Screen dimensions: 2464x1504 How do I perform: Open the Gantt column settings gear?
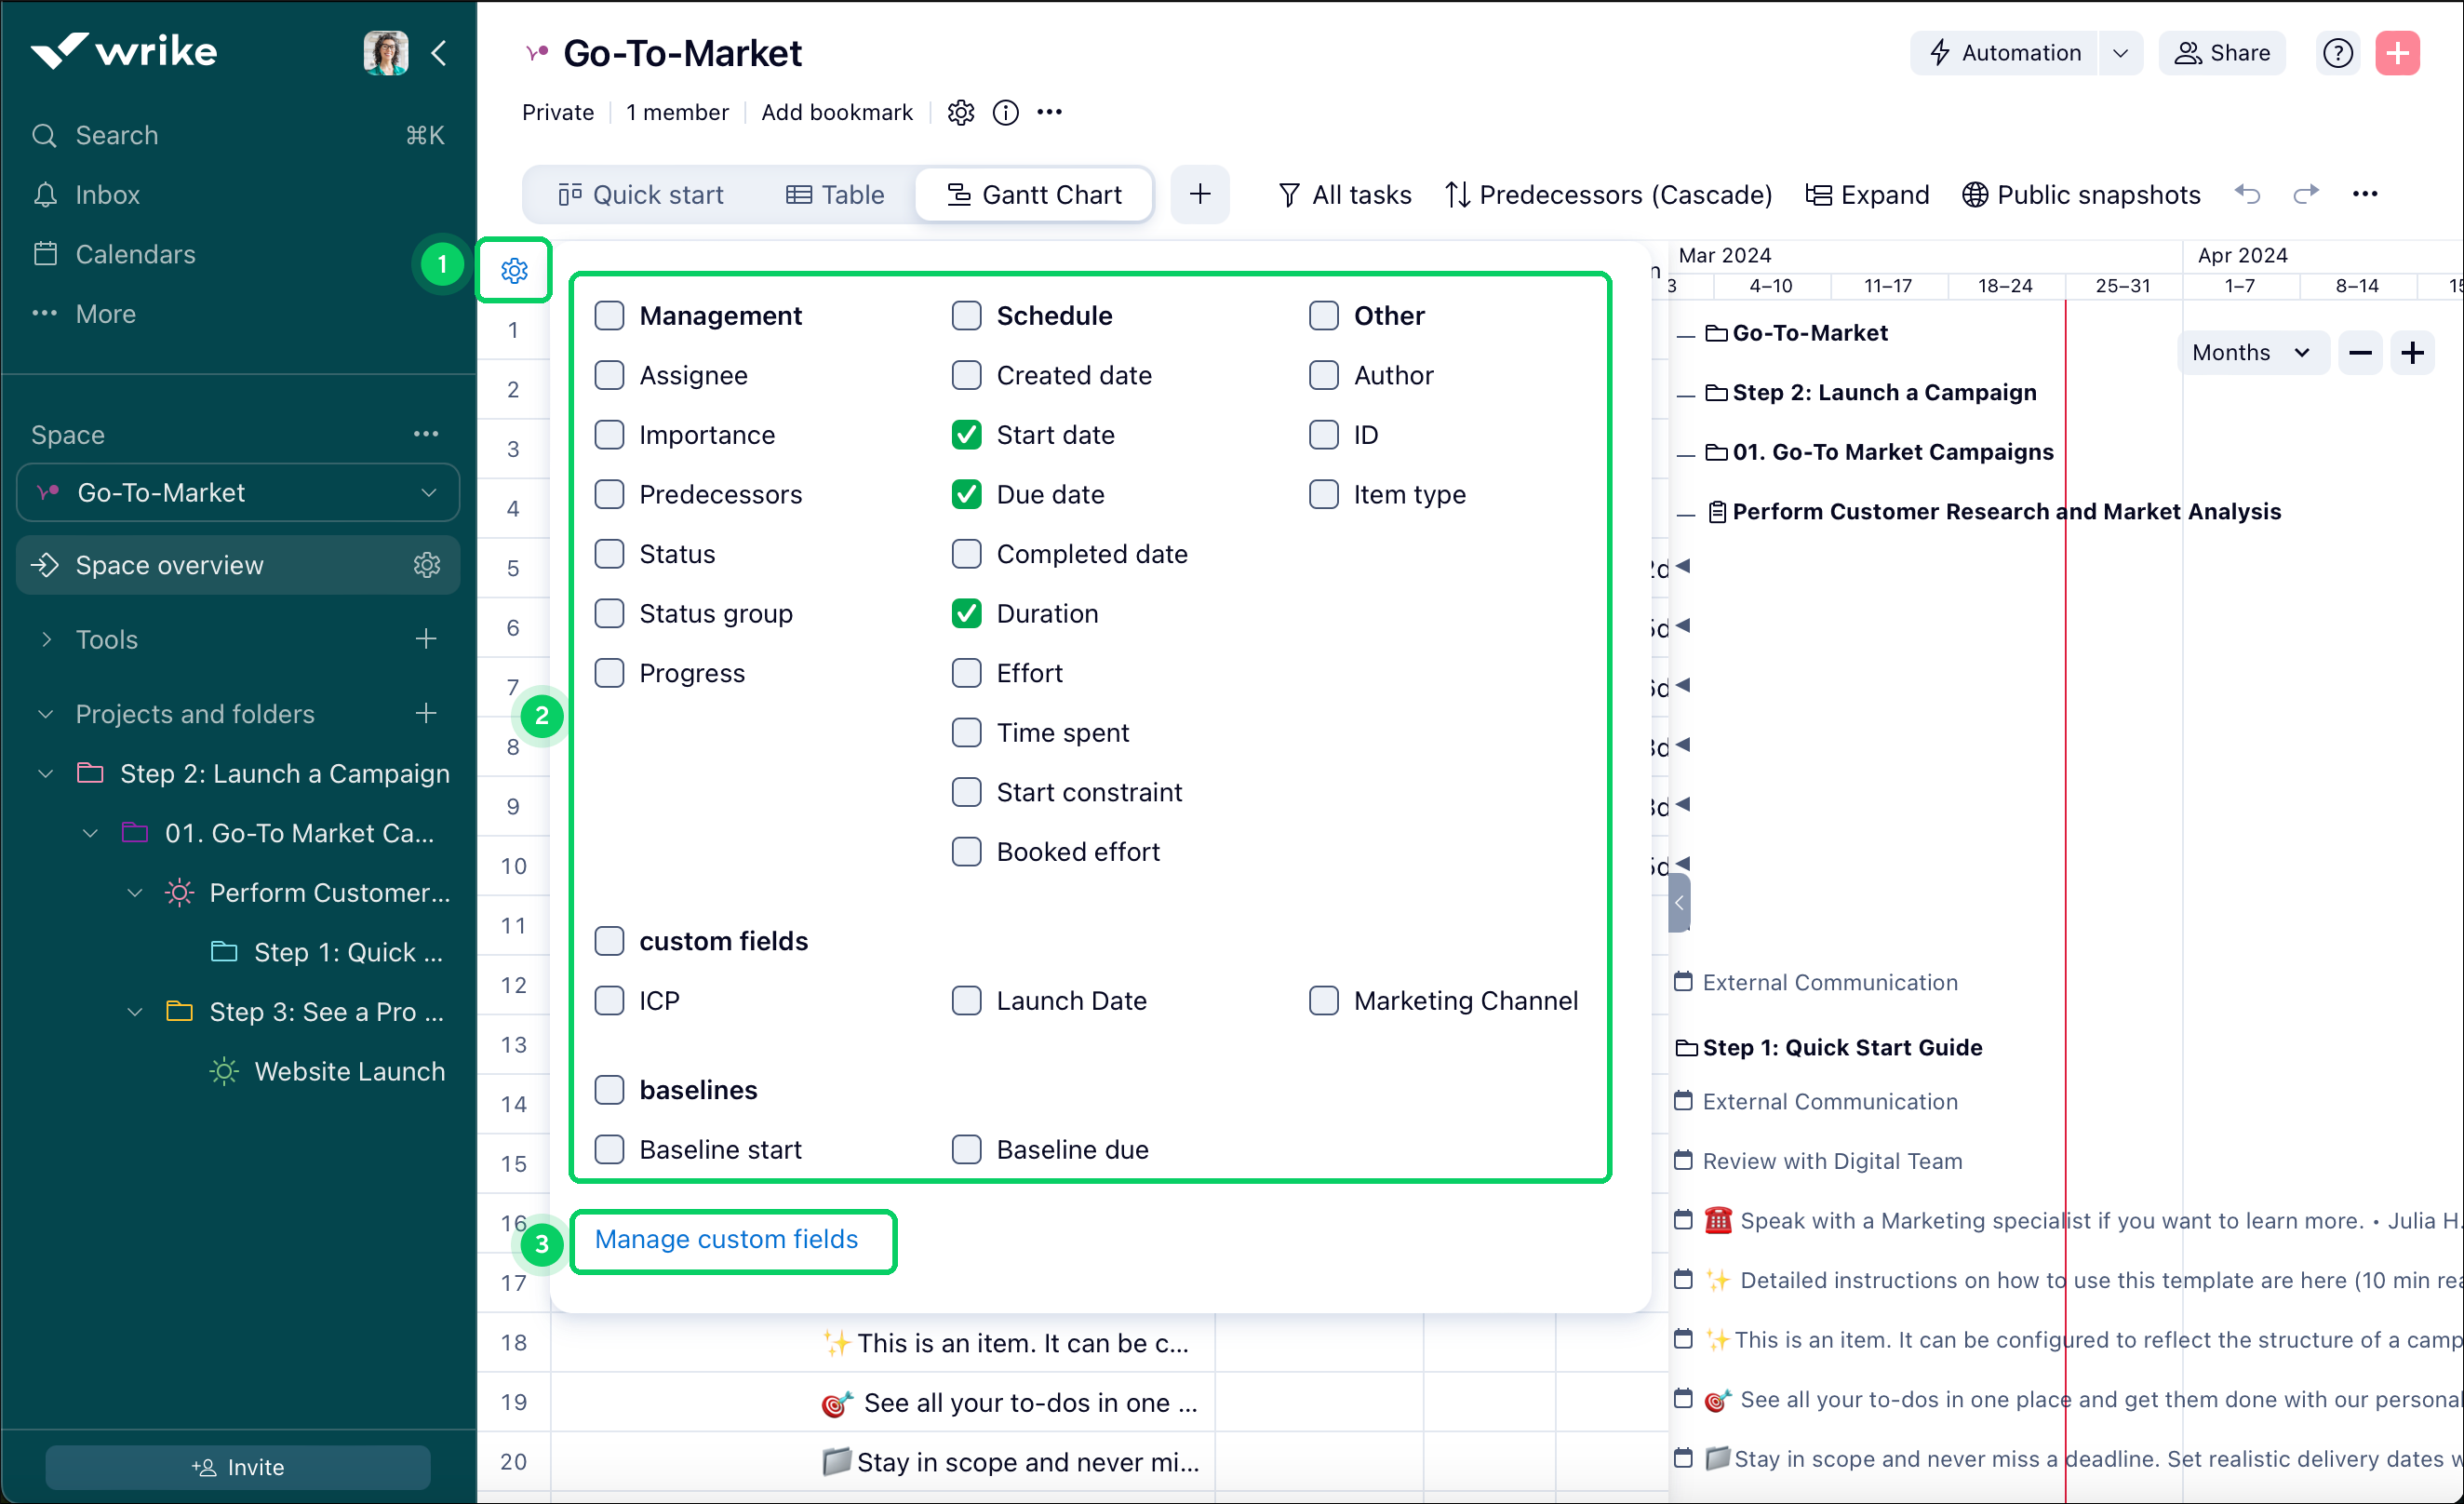point(514,269)
